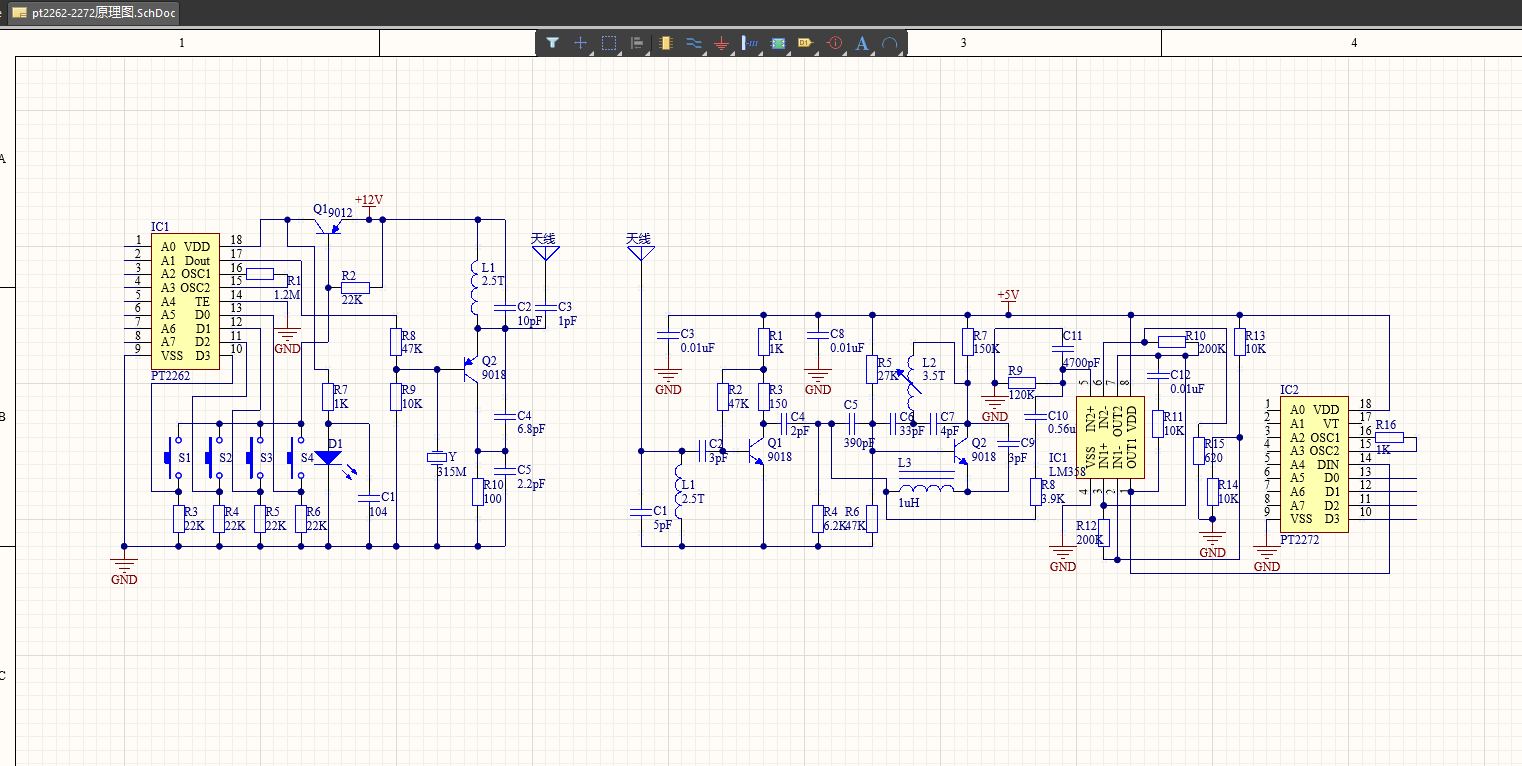The height and width of the screenshot is (766, 1522).
Task: Click the +12V power port symbol
Action: click(369, 205)
